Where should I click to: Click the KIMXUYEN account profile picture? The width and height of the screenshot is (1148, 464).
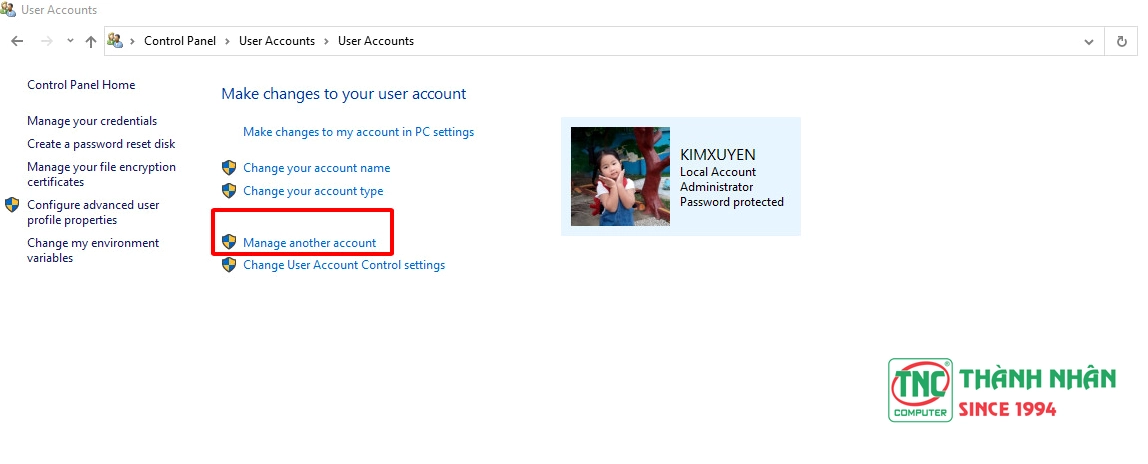pyautogui.click(x=620, y=176)
